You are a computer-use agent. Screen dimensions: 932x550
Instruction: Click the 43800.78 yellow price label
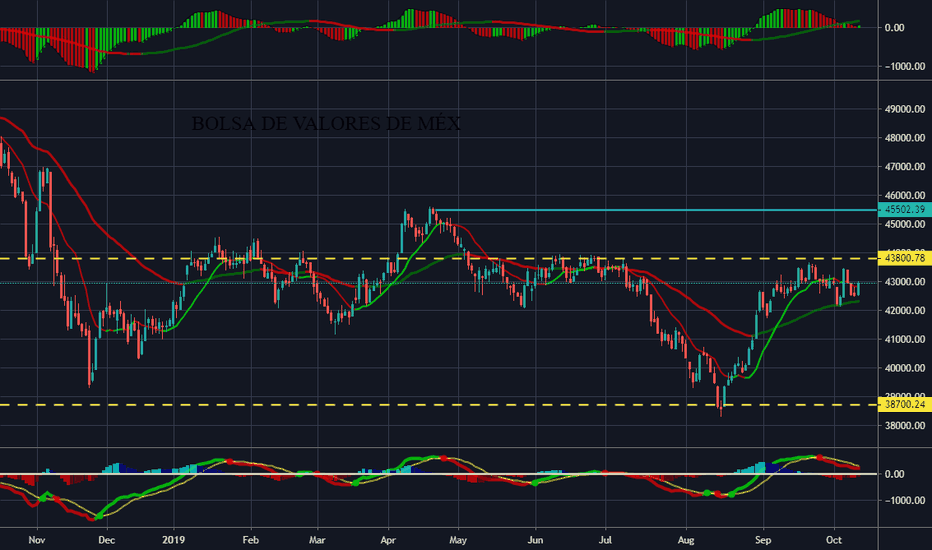(x=905, y=258)
